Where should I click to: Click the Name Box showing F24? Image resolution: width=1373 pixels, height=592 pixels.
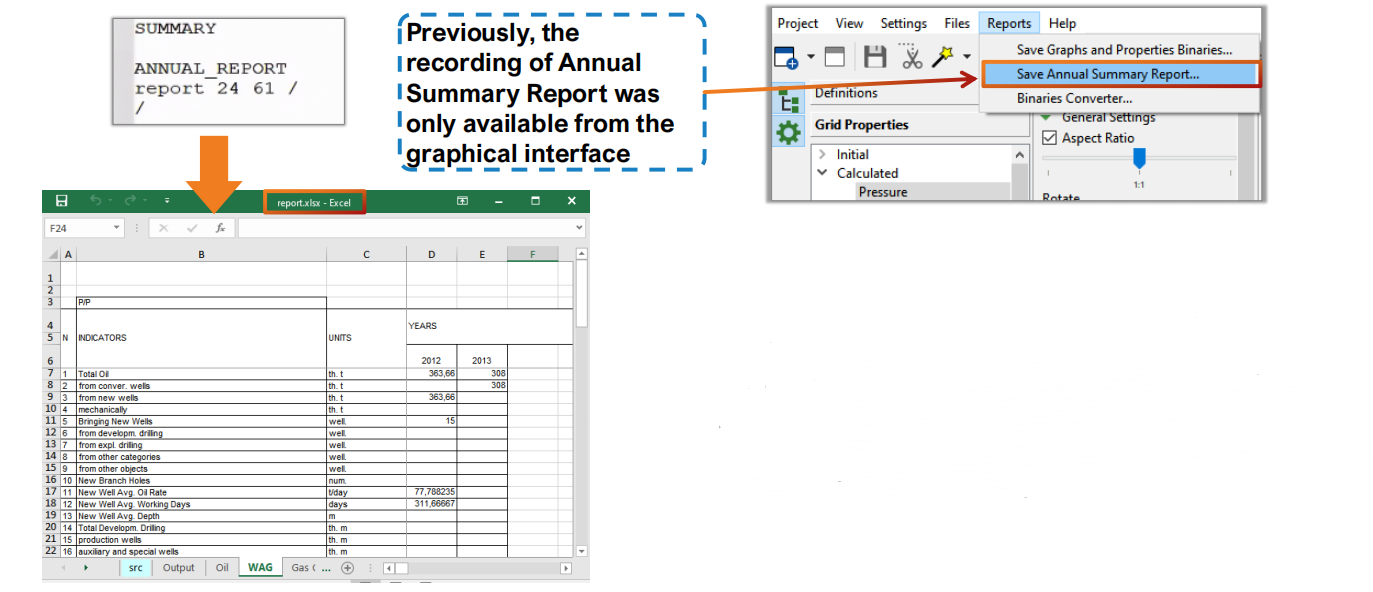[x=77, y=228]
